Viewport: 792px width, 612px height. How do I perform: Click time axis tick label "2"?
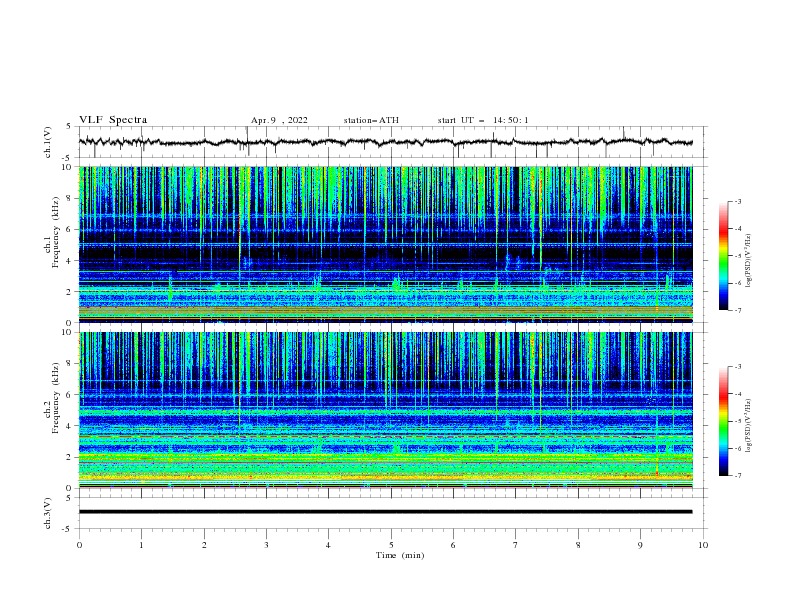204,545
